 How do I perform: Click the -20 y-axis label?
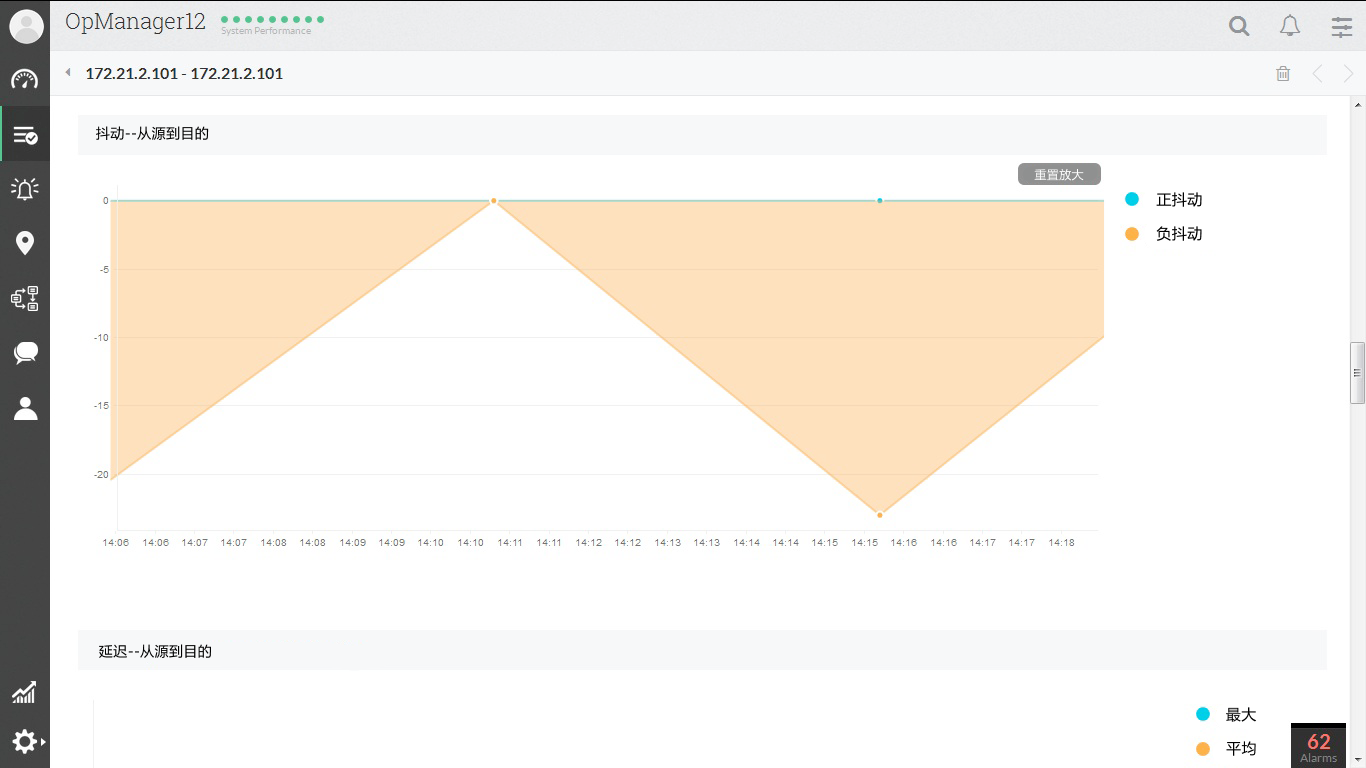pos(102,474)
